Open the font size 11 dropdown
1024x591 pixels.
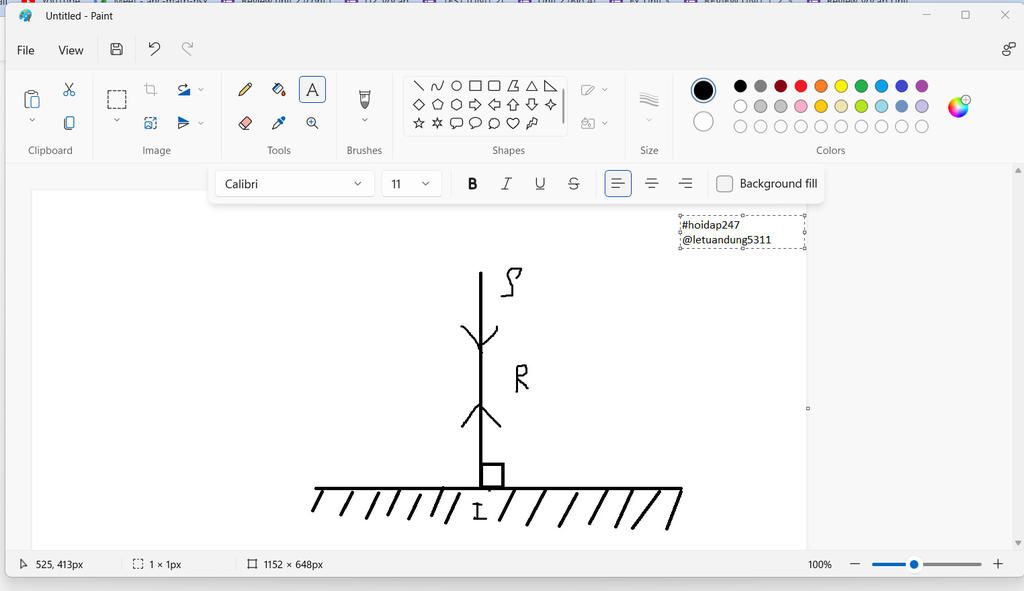411,184
